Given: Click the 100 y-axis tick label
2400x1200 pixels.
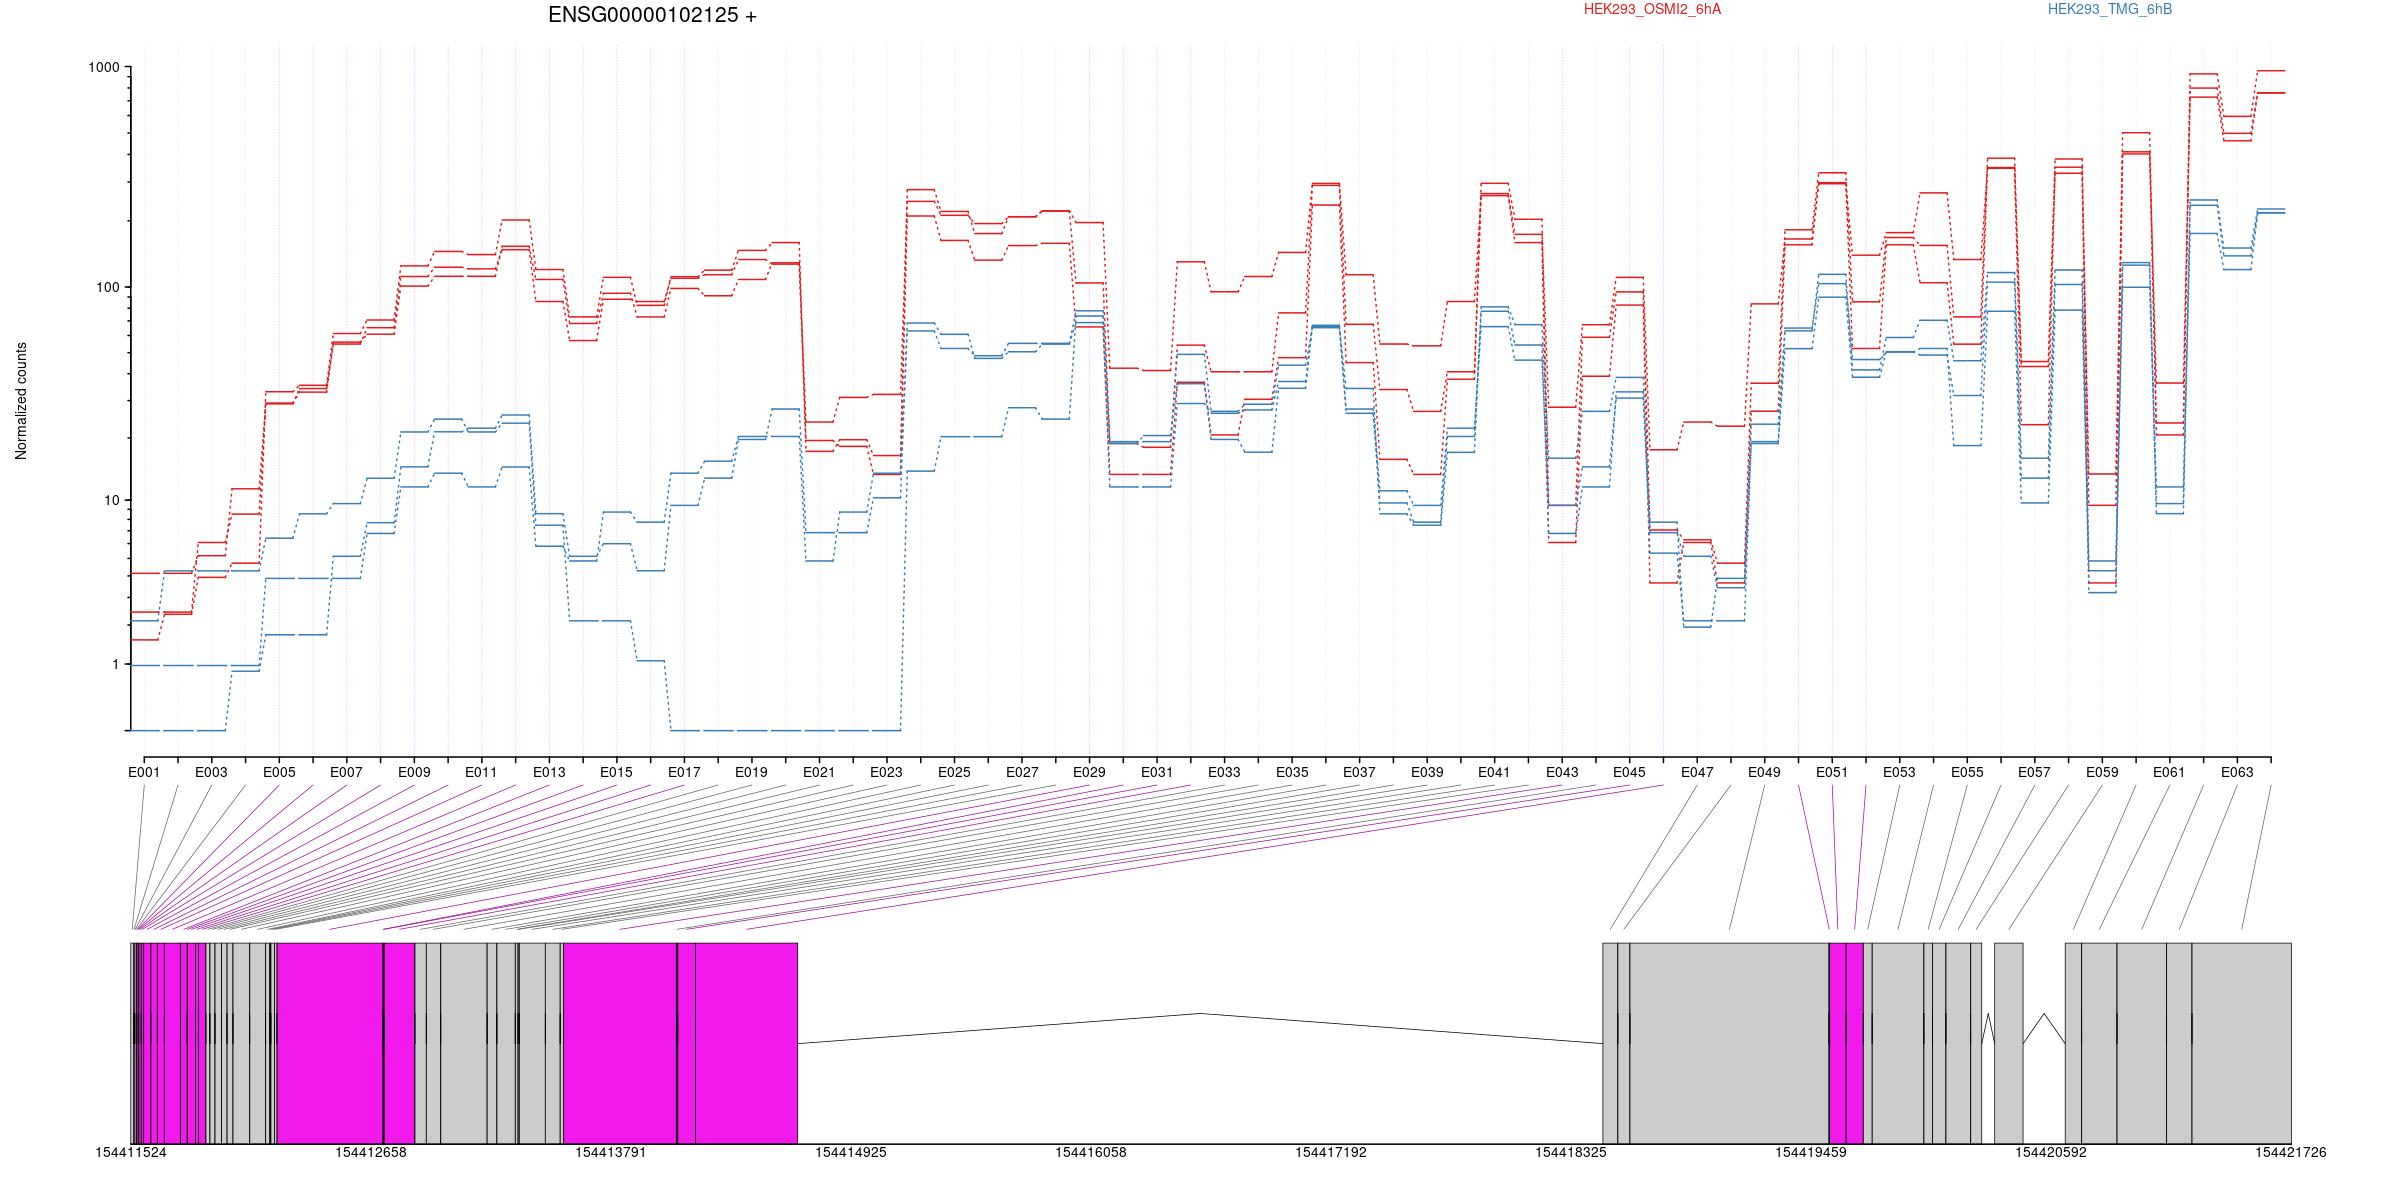Looking at the screenshot, I should click(x=108, y=287).
